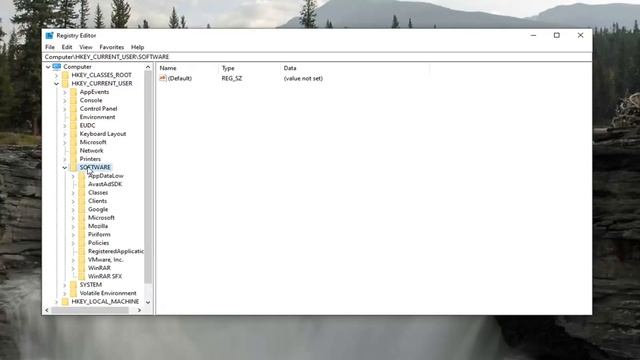The image size is (640, 360).
Task: Click the HKEY_CLASSES_ROOT folder icon
Action: tap(65, 75)
